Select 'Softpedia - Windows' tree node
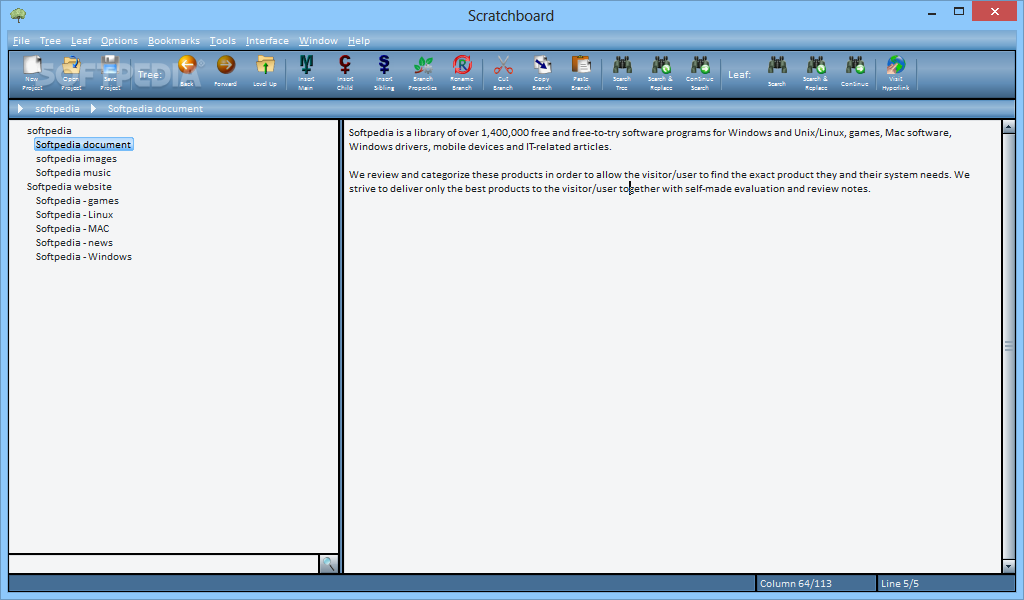This screenshot has width=1024, height=600. [x=84, y=257]
